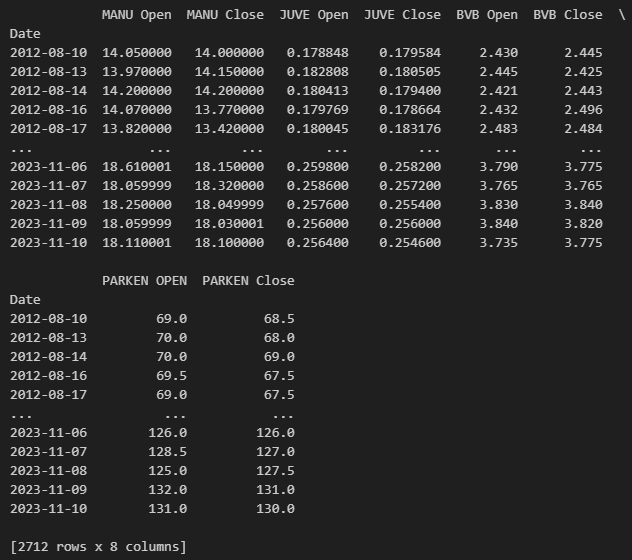Image resolution: width=632 pixels, height=560 pixels.
Task: Select the BVB value 3.790
Action: [x=499, y=167]
